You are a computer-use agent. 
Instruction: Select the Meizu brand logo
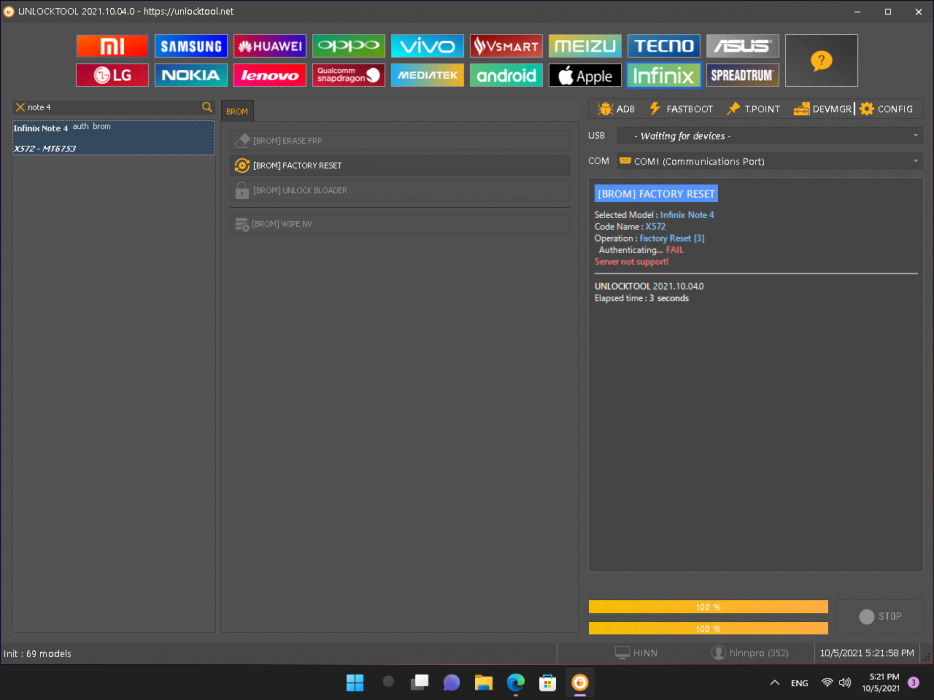pos(585,46)
